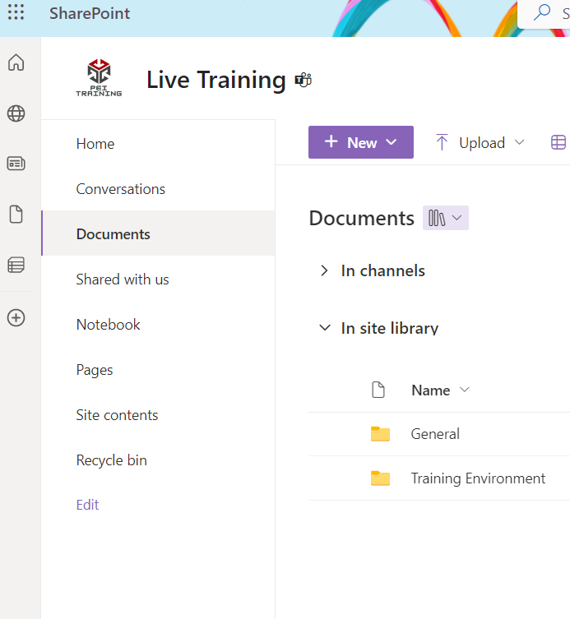Viewport: 570px width, 619px height.
Task: Click the Live Training site title
Action: pyautogui.click(x=216, y=80)
